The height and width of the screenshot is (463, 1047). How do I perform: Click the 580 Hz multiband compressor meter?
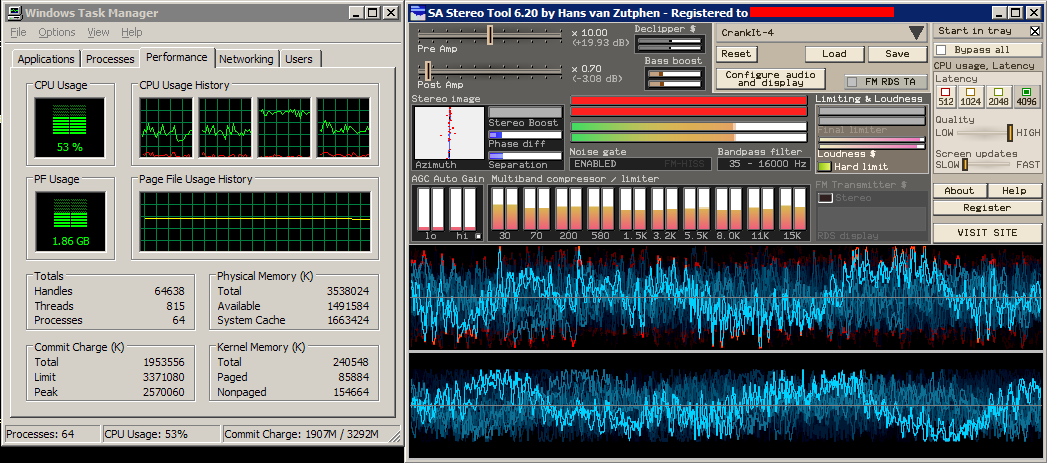pyautogui.click(x=601, y=208)
